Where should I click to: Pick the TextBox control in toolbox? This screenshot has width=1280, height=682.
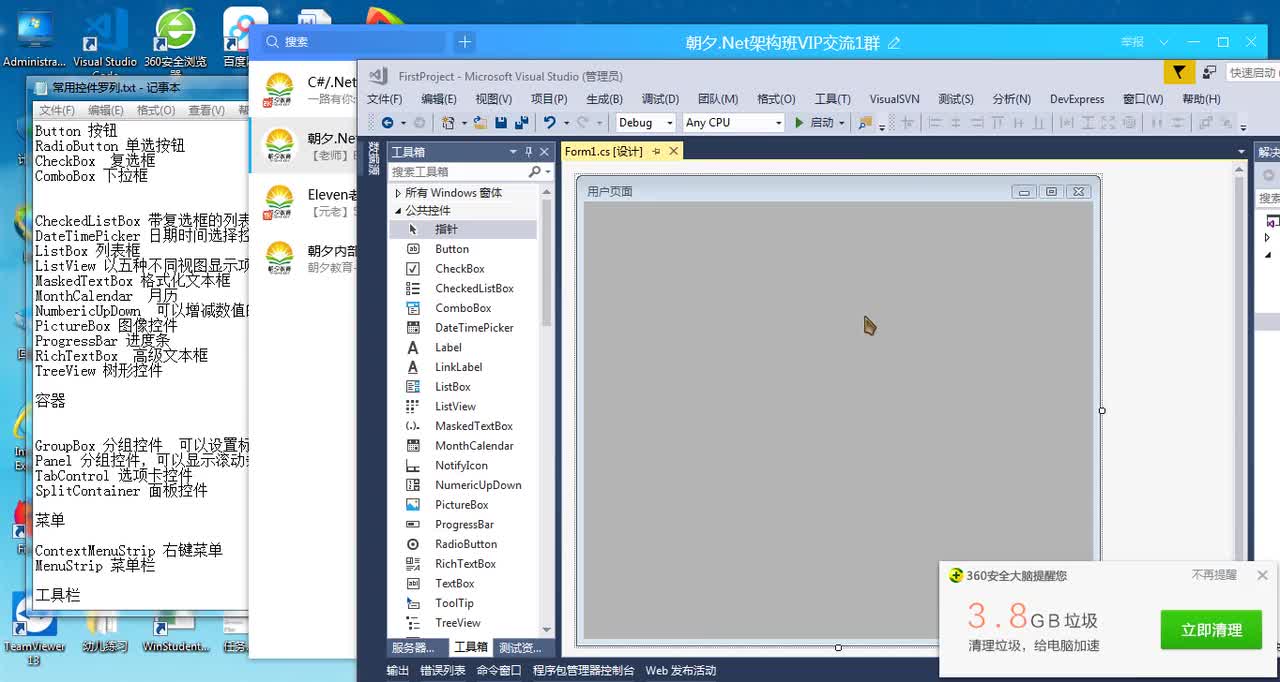coord(463,584)
